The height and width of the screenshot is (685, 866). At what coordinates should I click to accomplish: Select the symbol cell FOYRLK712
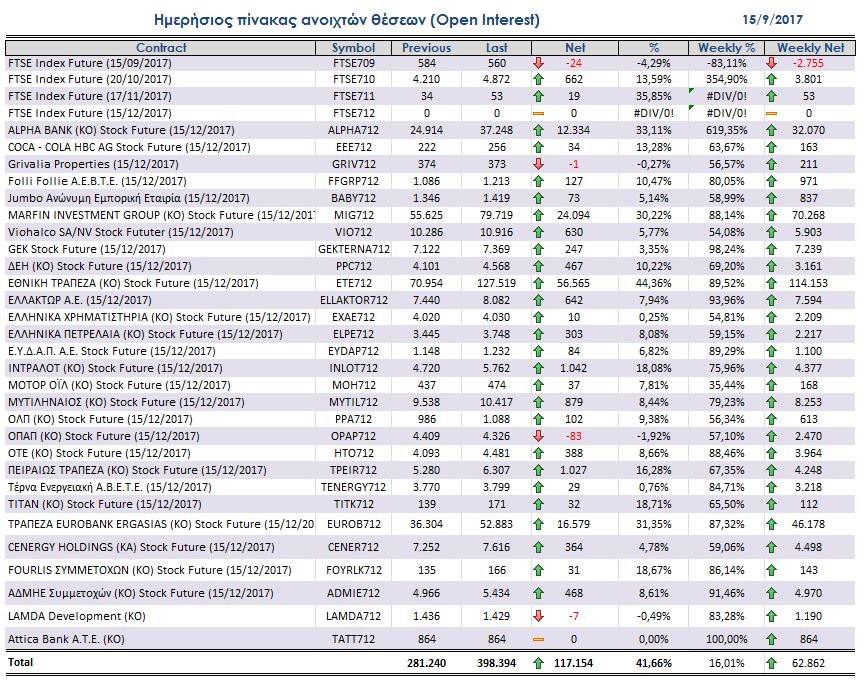click(x=353, y=570)
